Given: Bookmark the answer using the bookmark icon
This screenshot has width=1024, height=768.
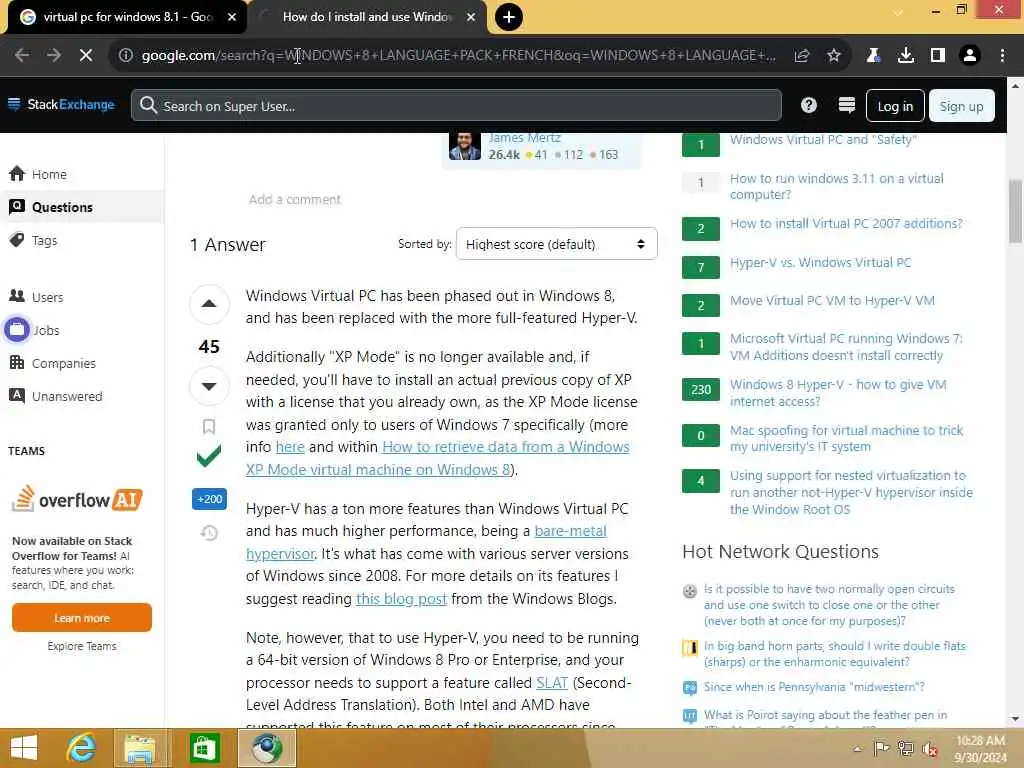Looking at the screenshot, I should click(209, 426).
